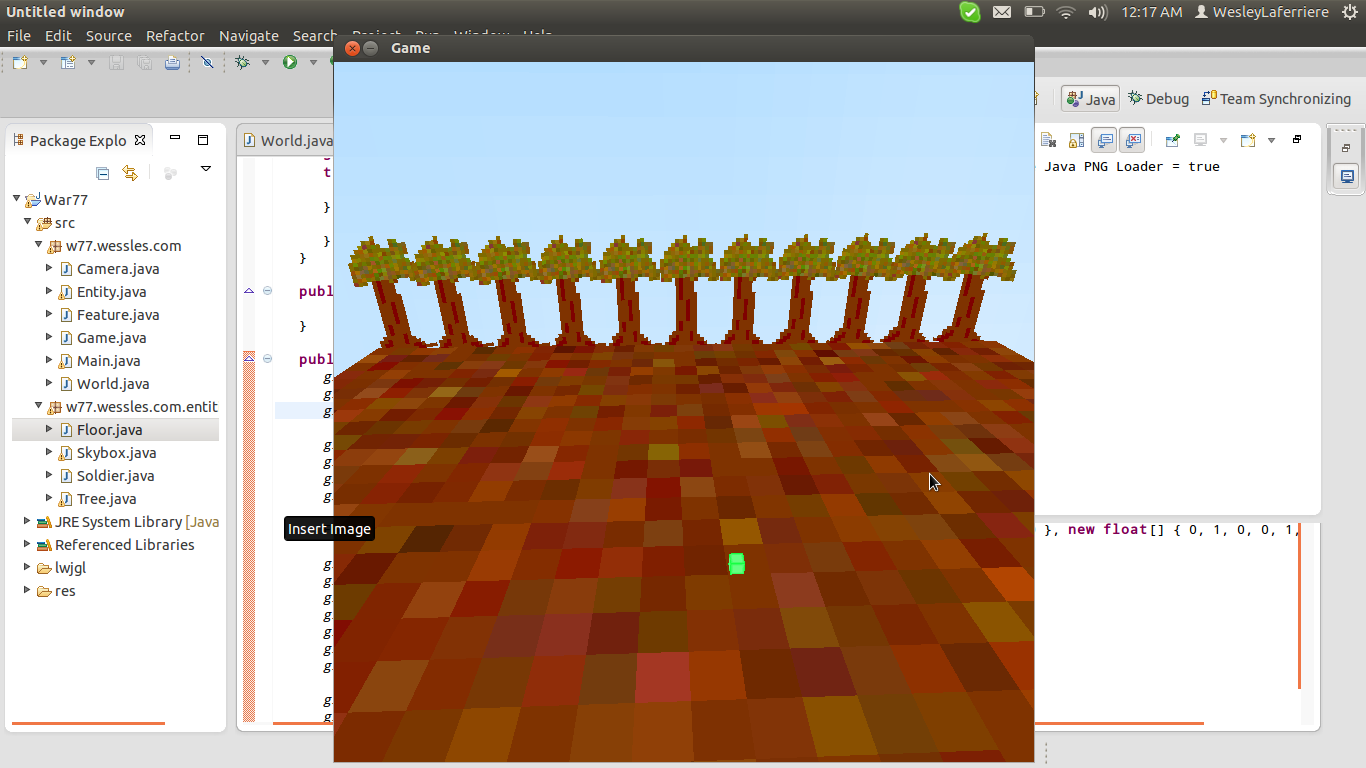Image resolution: width=1366 pixels, height=768 pixels.
Task: Open the New wizard dropdown arrow
Action: coord(43,62)
